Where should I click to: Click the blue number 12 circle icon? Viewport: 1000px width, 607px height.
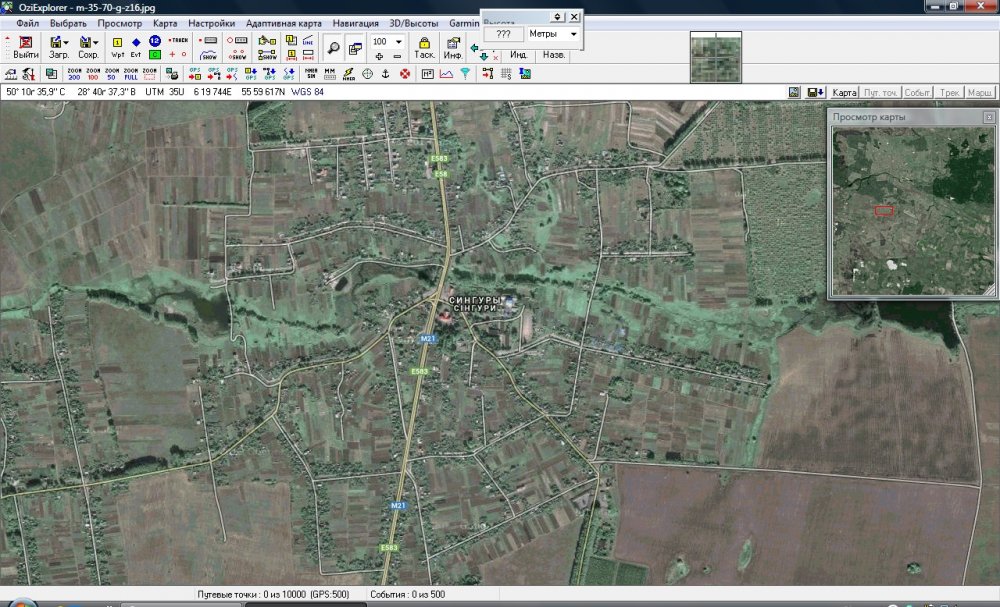(154, 41)
